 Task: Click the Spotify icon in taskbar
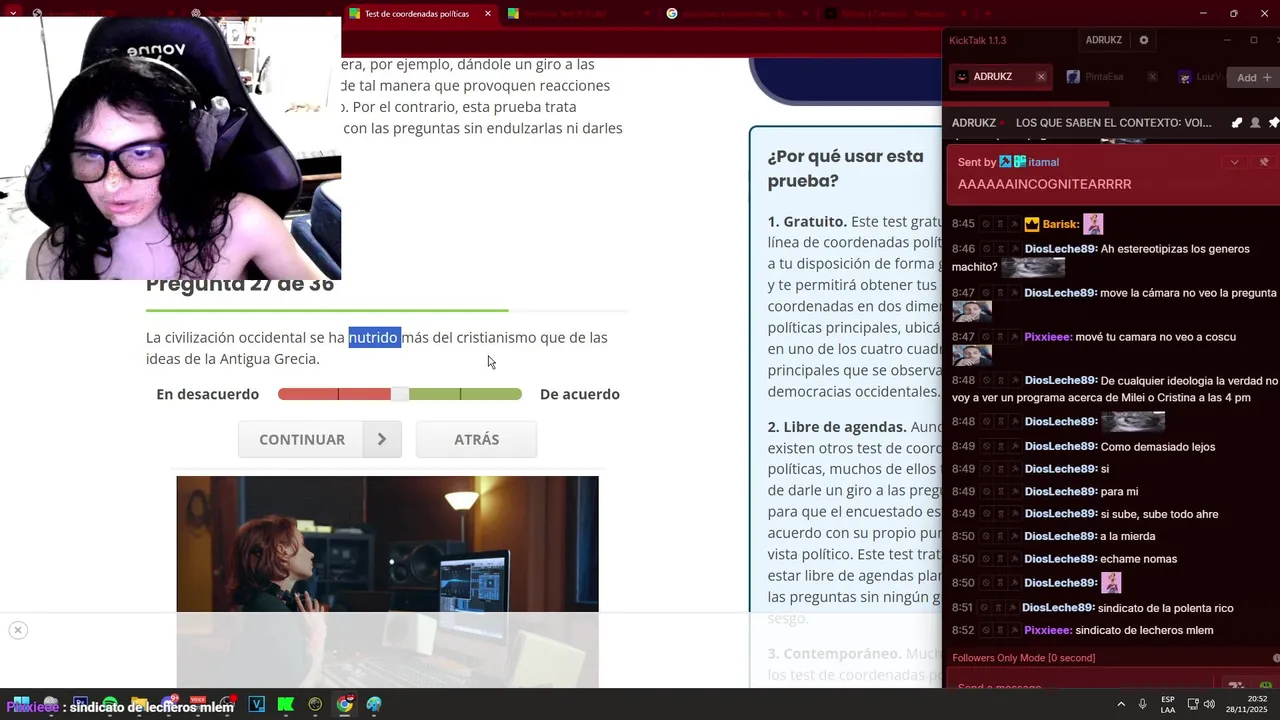point(110,704)
